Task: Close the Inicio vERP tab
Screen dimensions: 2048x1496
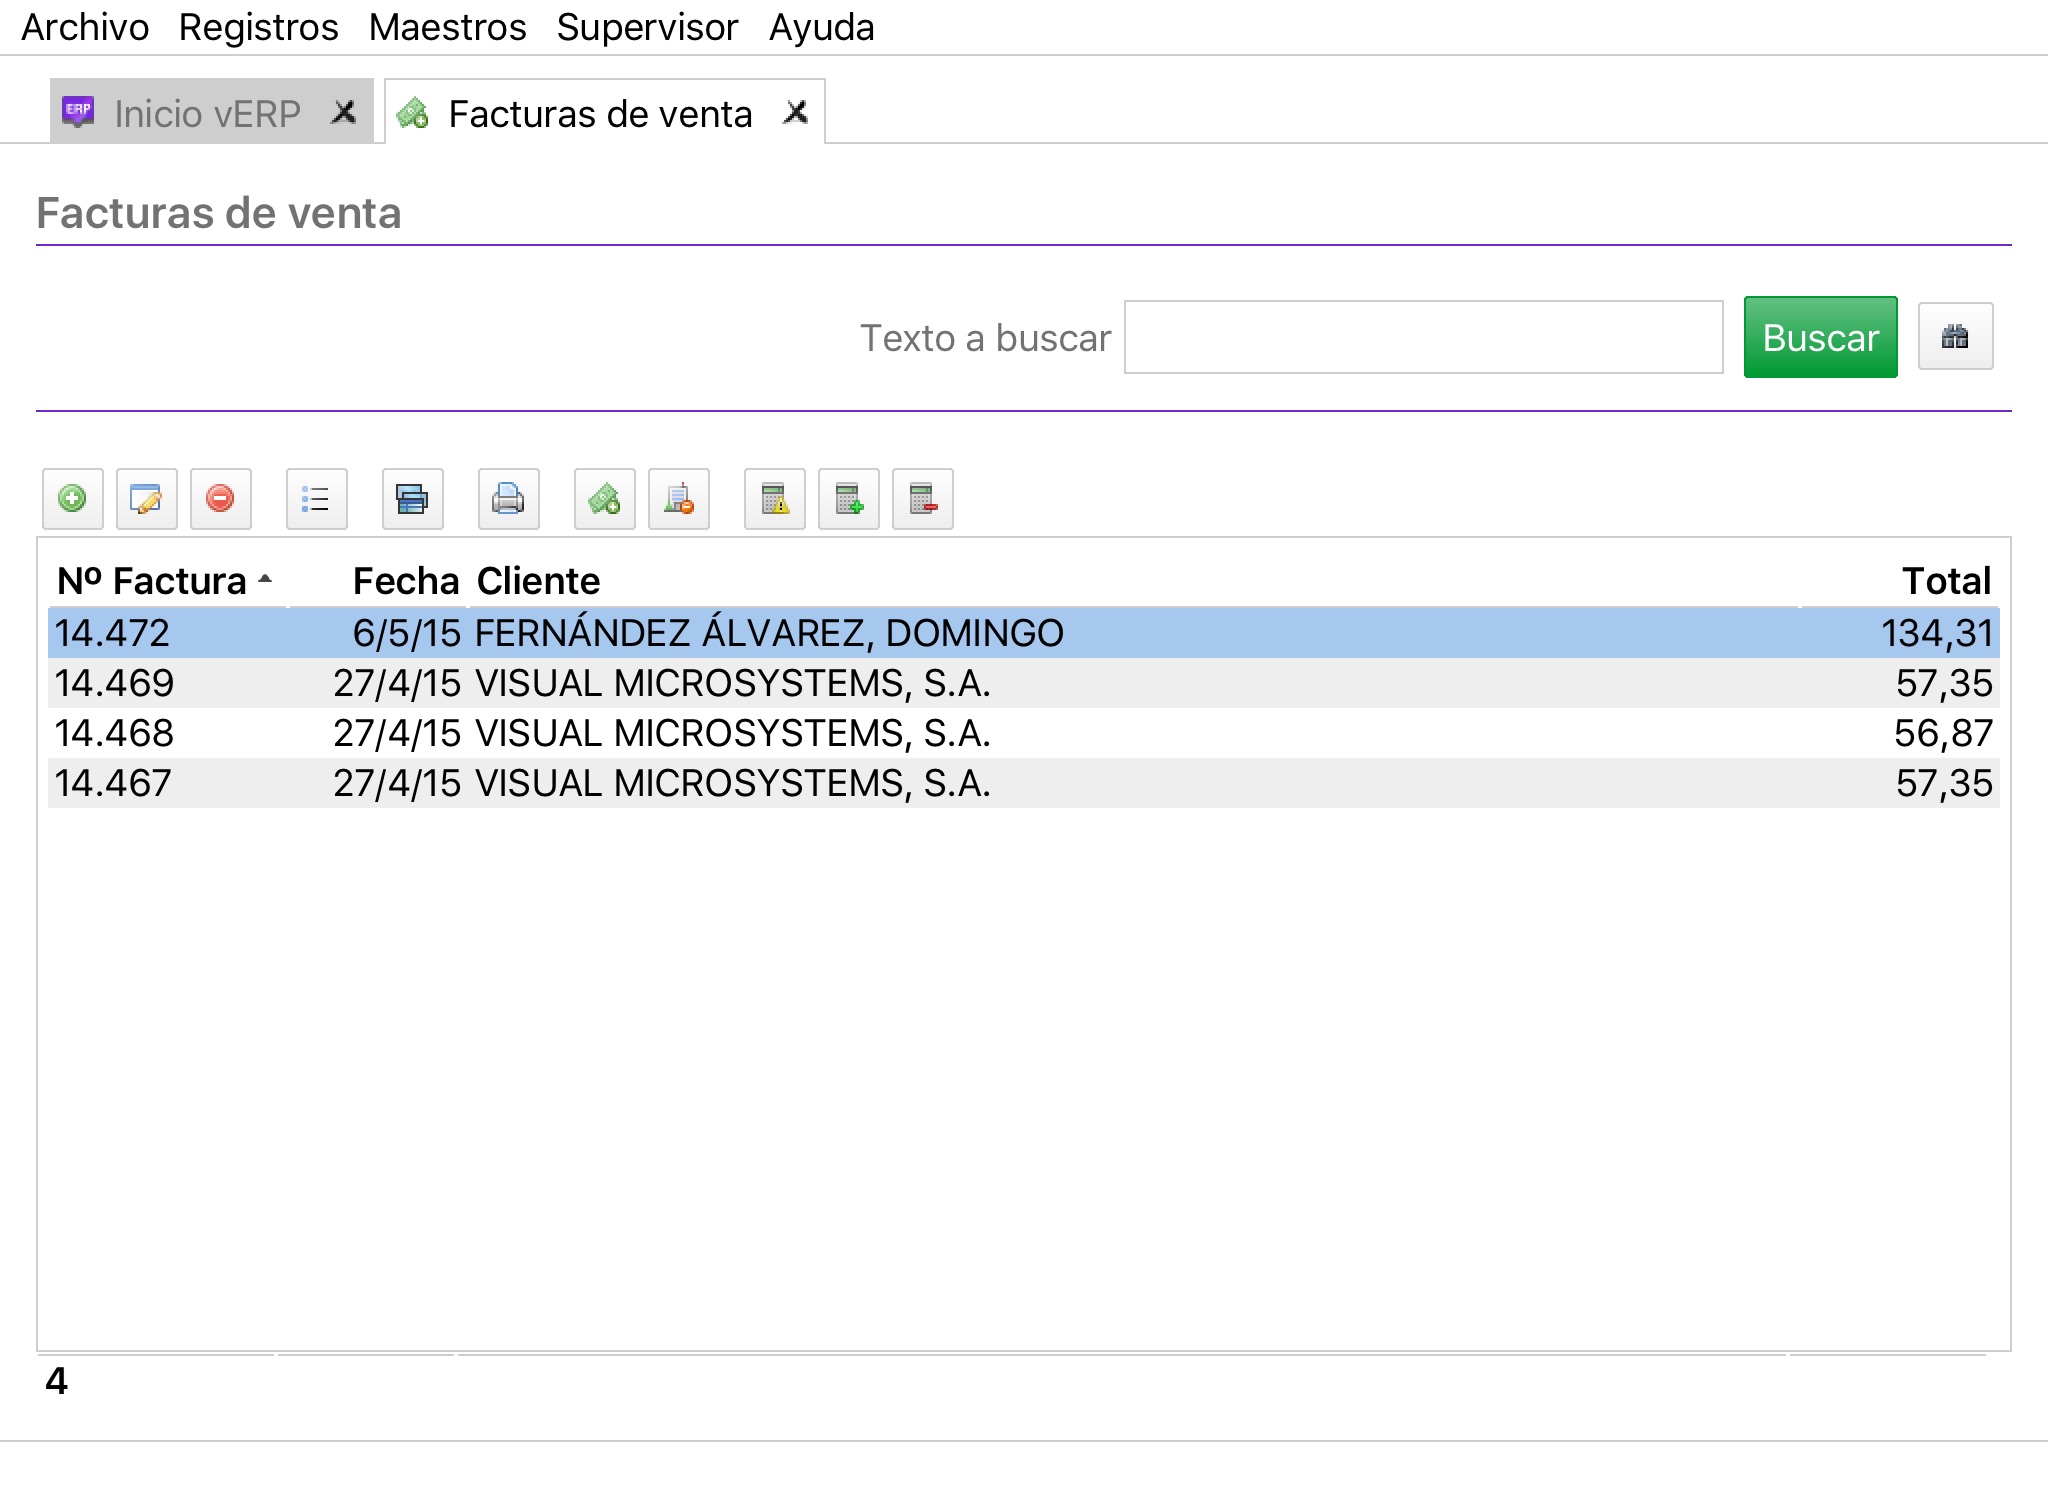Action: tap(344, 112)
